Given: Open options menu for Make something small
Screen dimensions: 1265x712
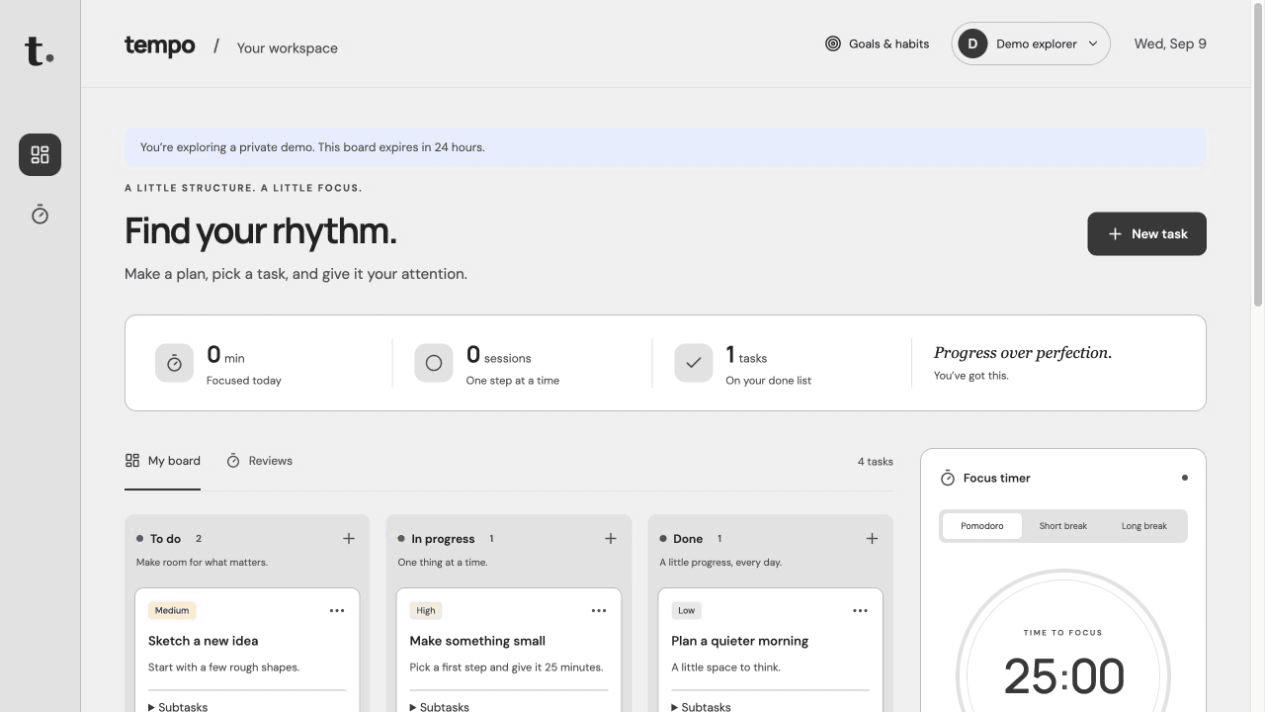Looking at the screenshot, I should 599,611.
